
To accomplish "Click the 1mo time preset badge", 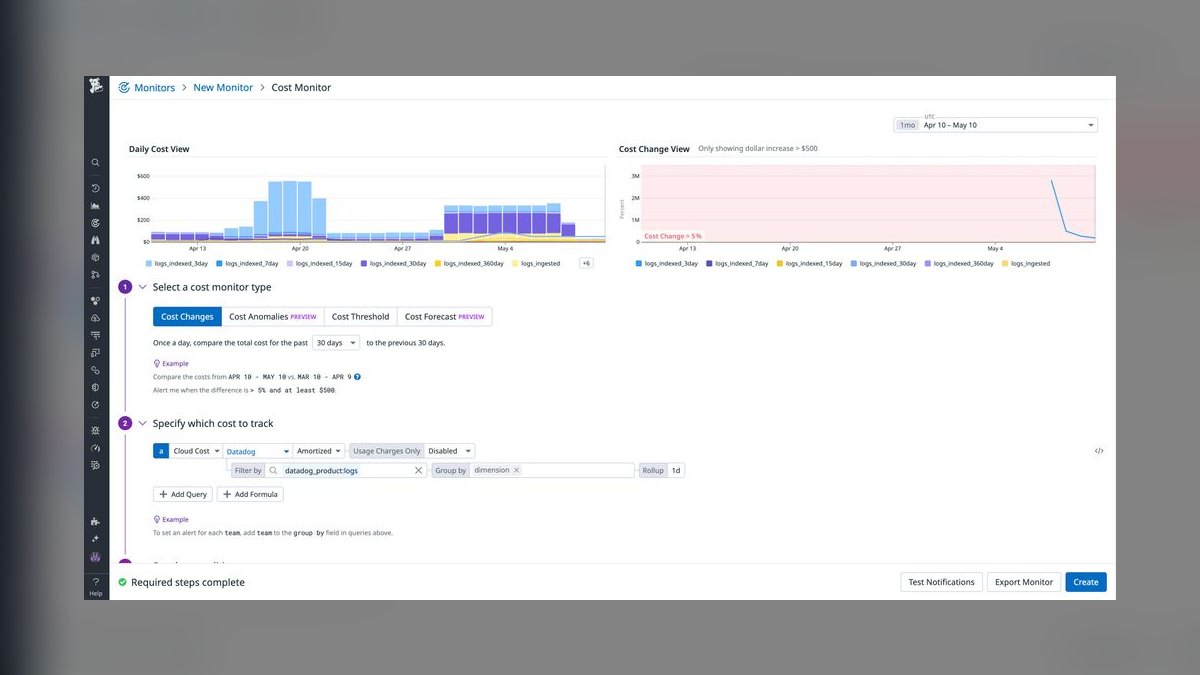I will tap(907, 125).
